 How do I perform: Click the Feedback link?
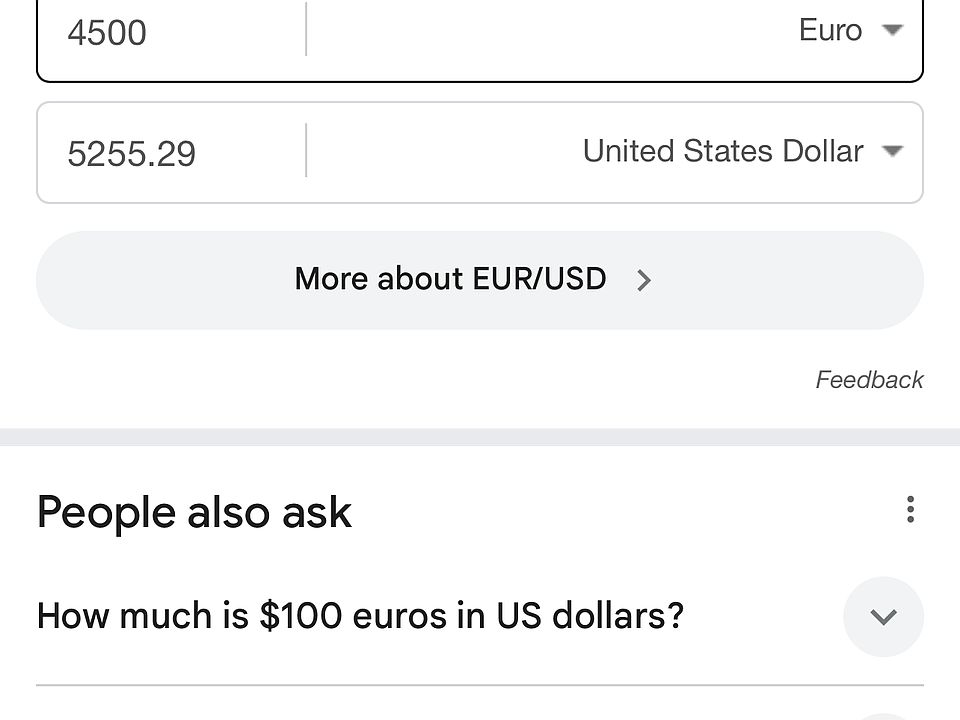click(x=869, y=380)
